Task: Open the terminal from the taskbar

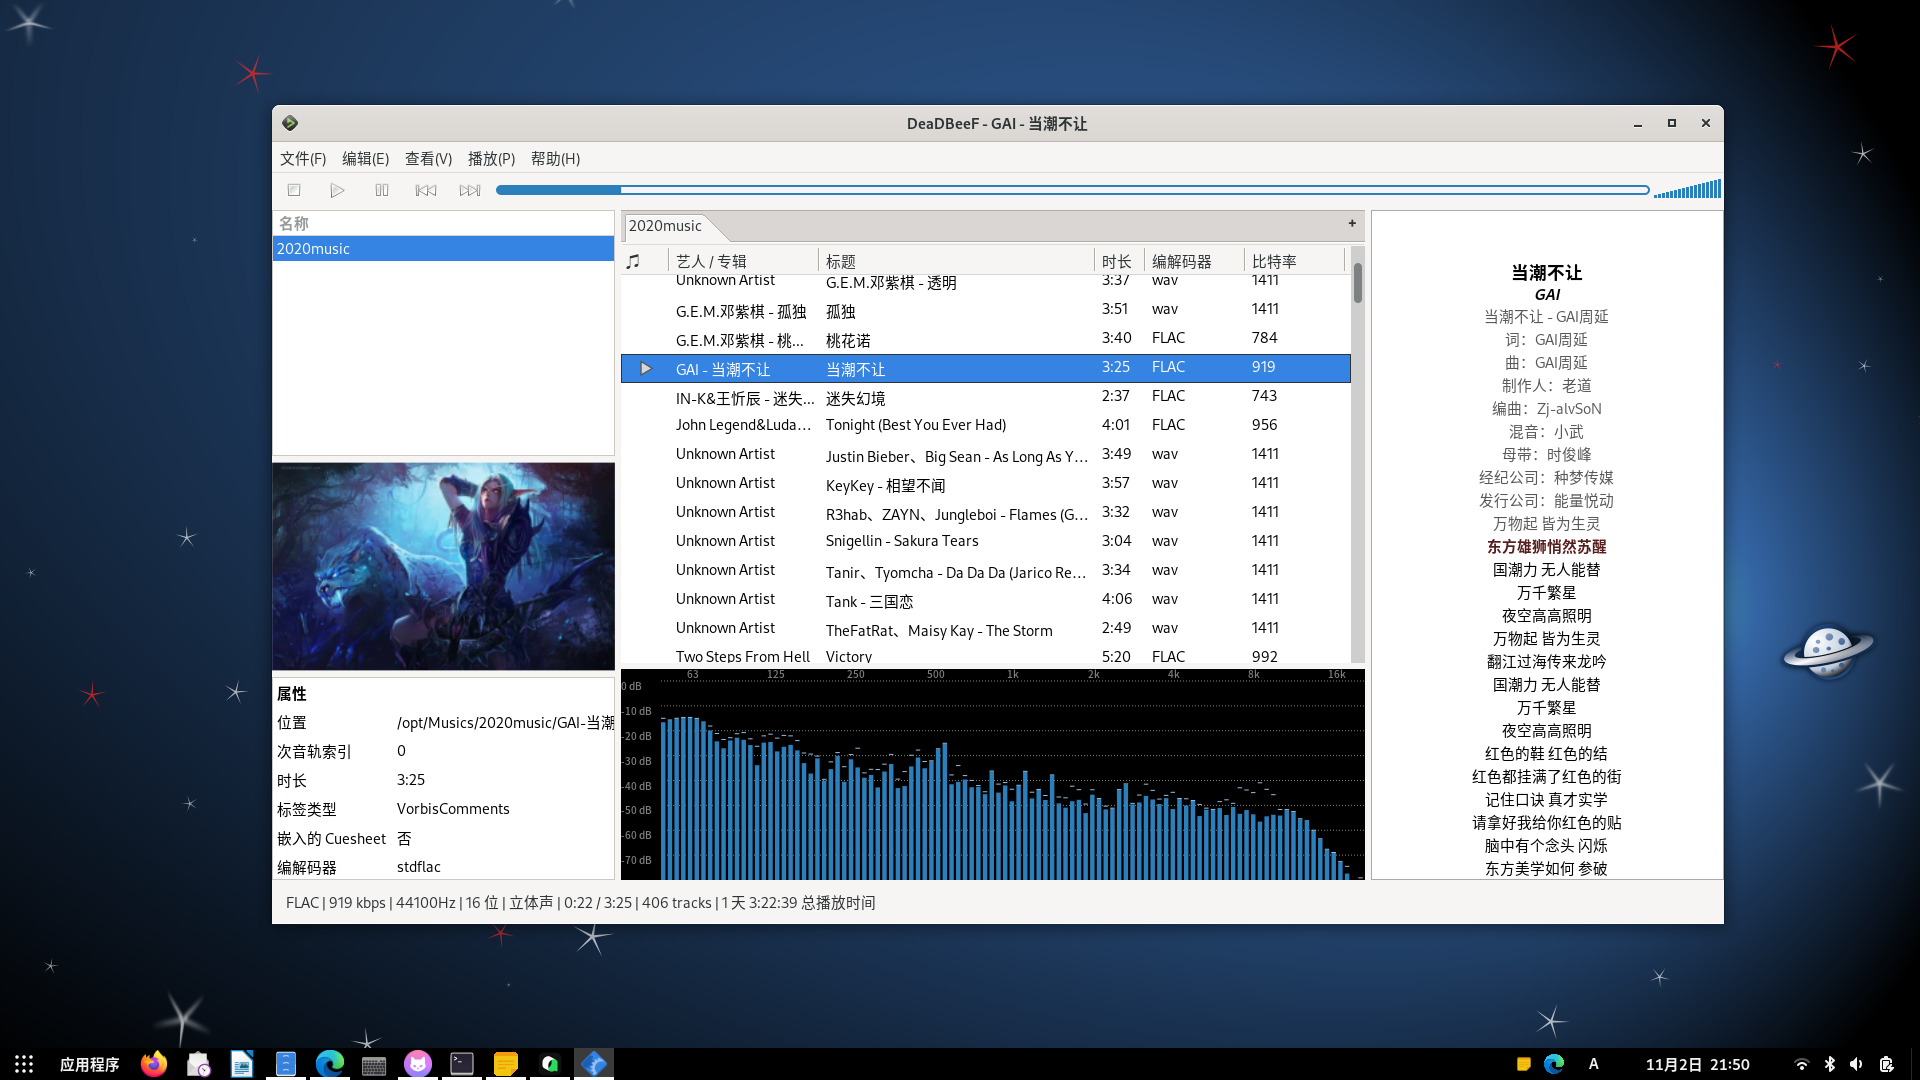Action: pyautogui.click(x=462, y=1064)
